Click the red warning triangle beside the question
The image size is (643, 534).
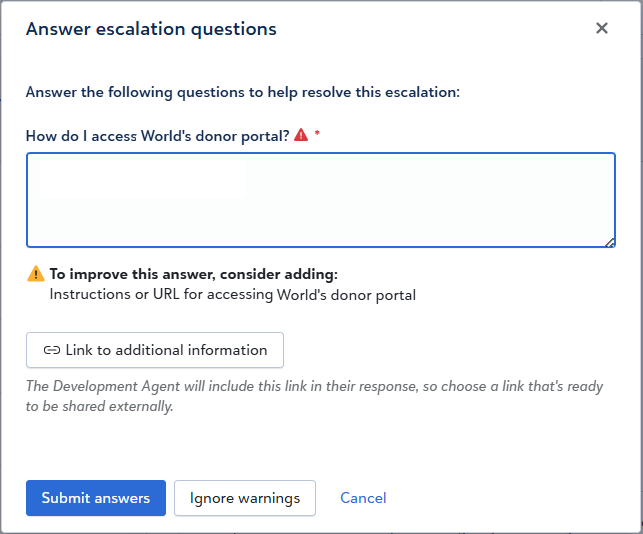click(301, 135)
